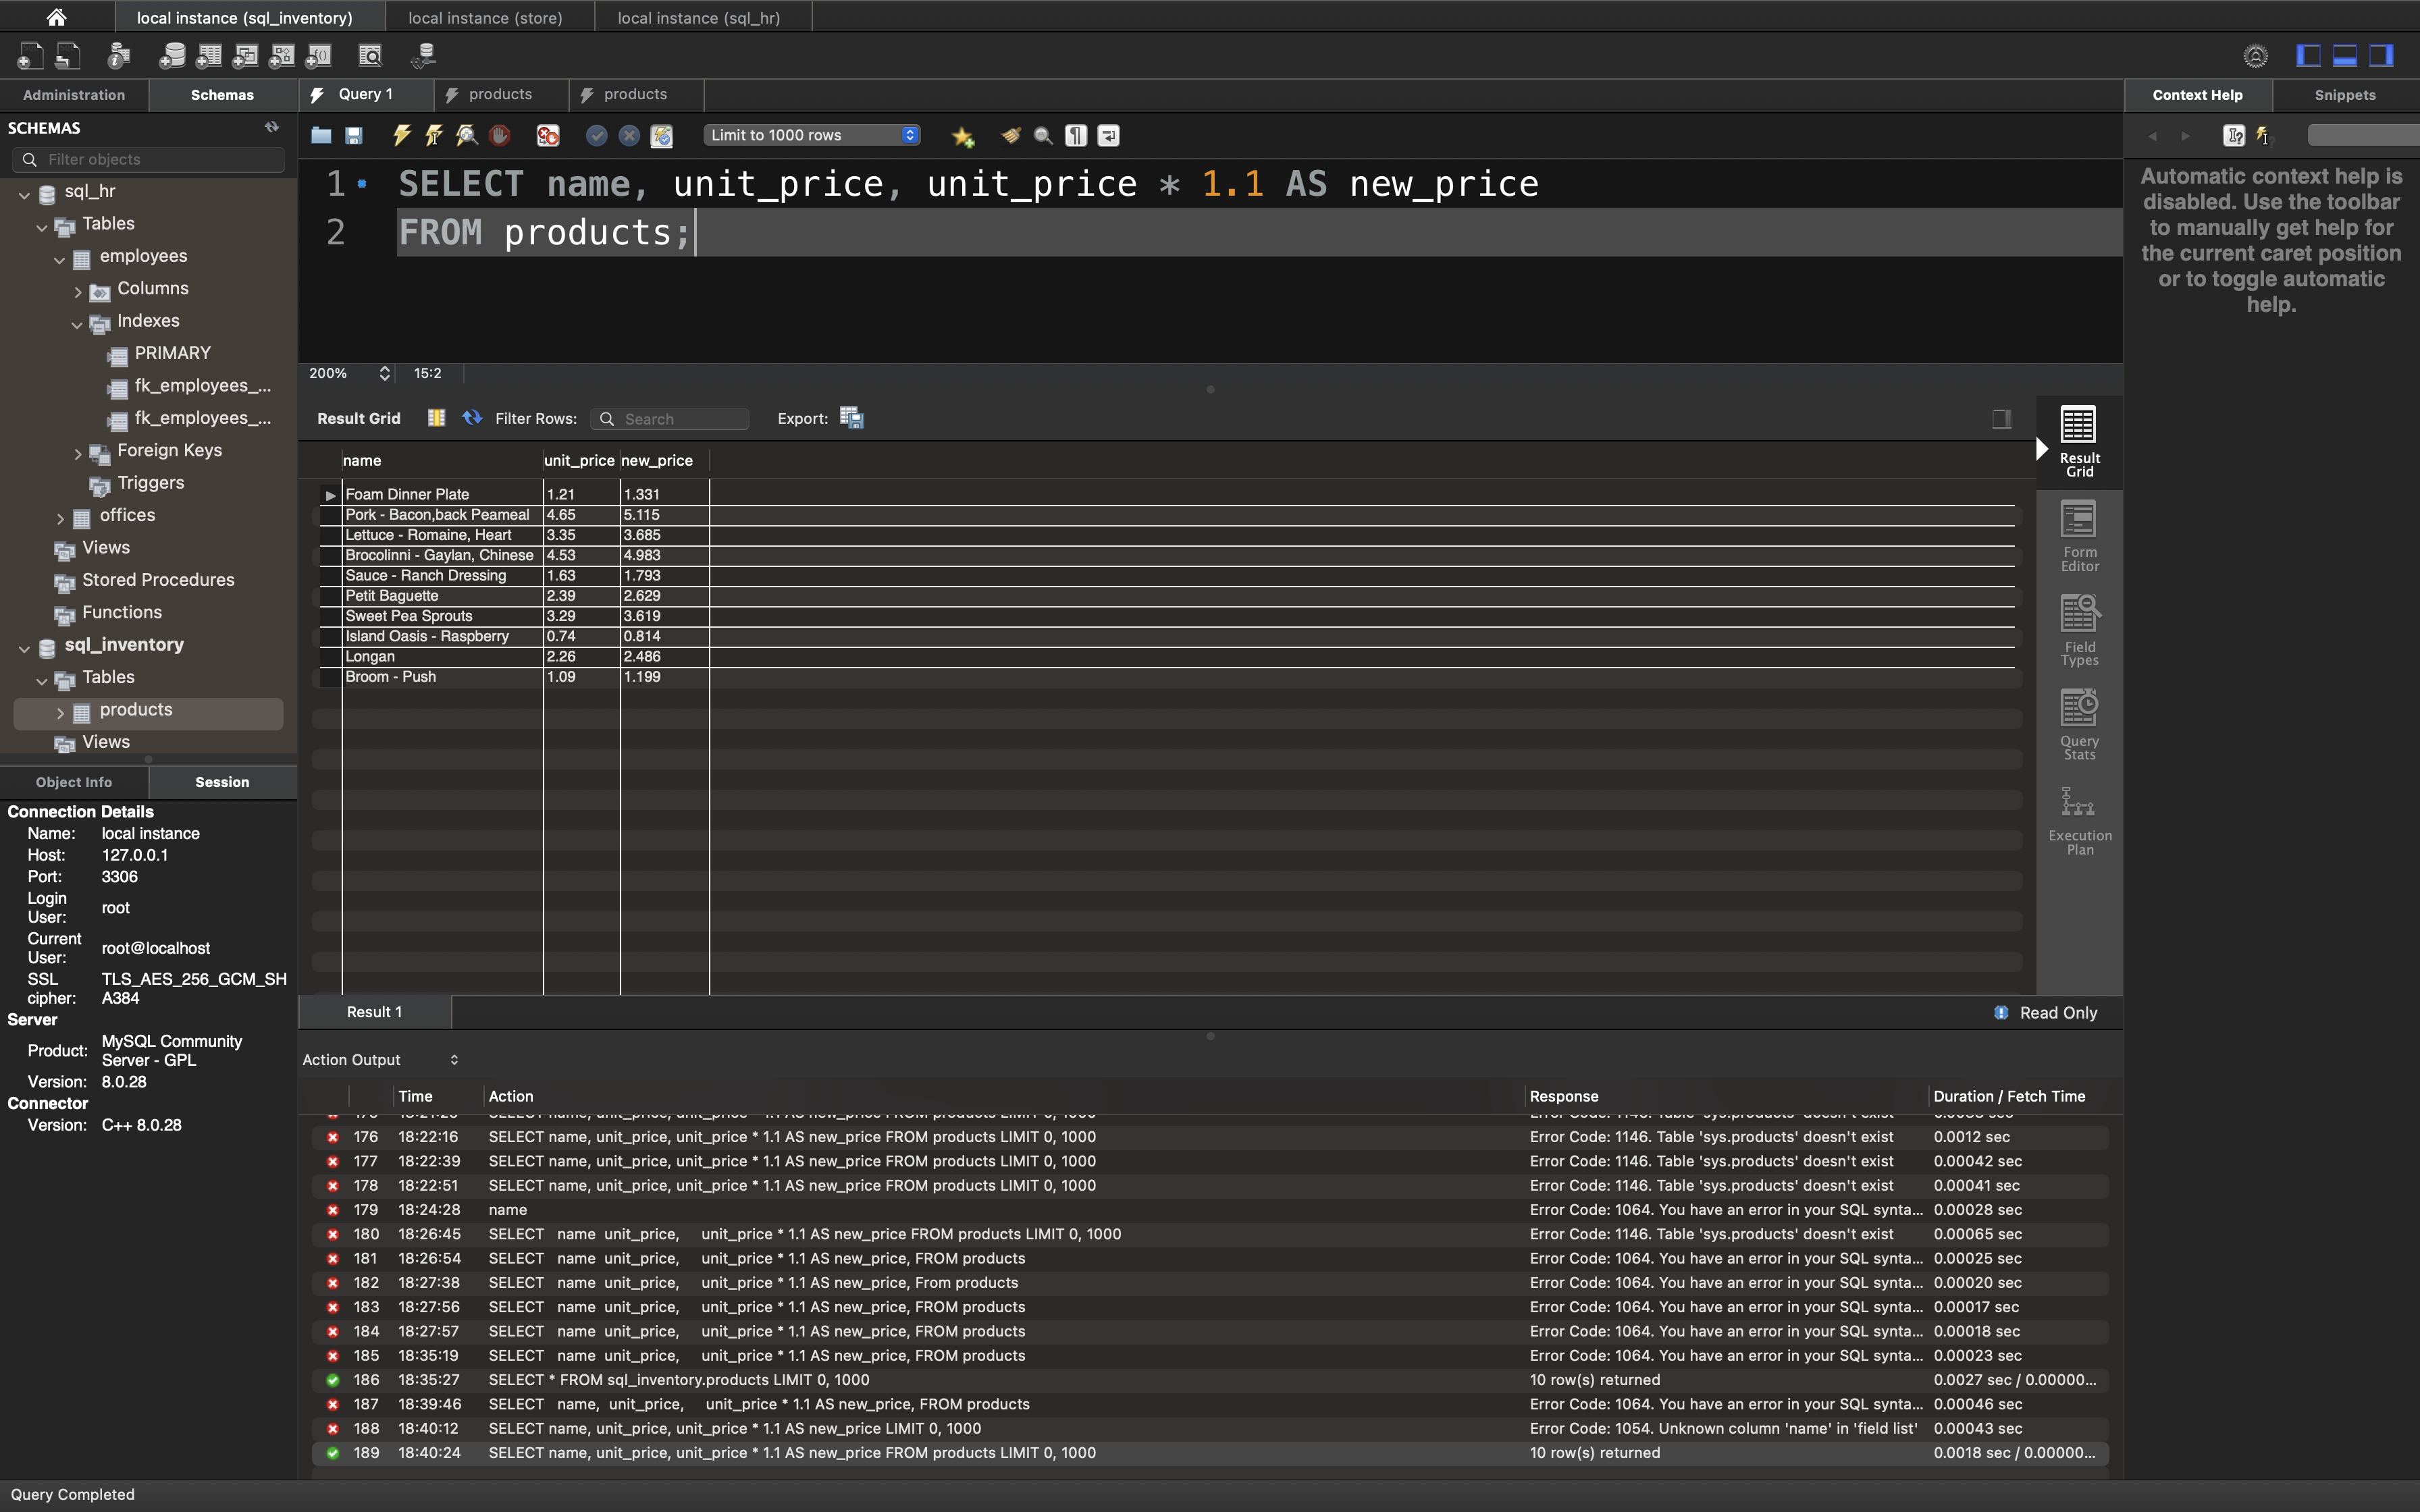Click the Beautify query broom icon
Image resolution: width=2420 pixels, height=1512 pixels.
[x=1010, y=135]
